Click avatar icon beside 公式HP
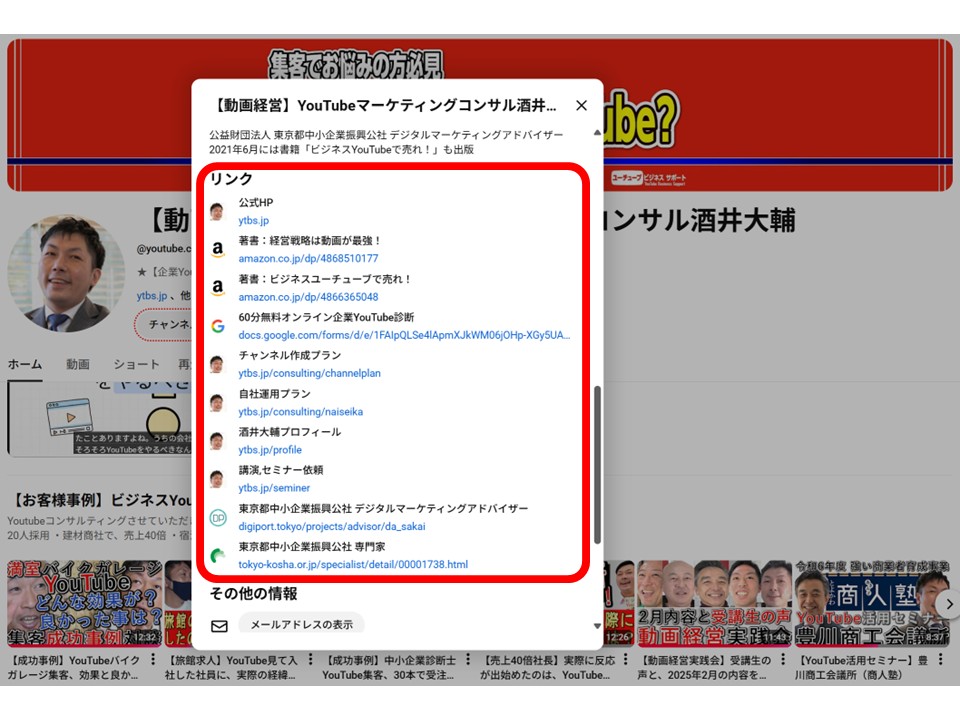Image resolution: width=960 pixels, height=720 pixels. (217, 212)
